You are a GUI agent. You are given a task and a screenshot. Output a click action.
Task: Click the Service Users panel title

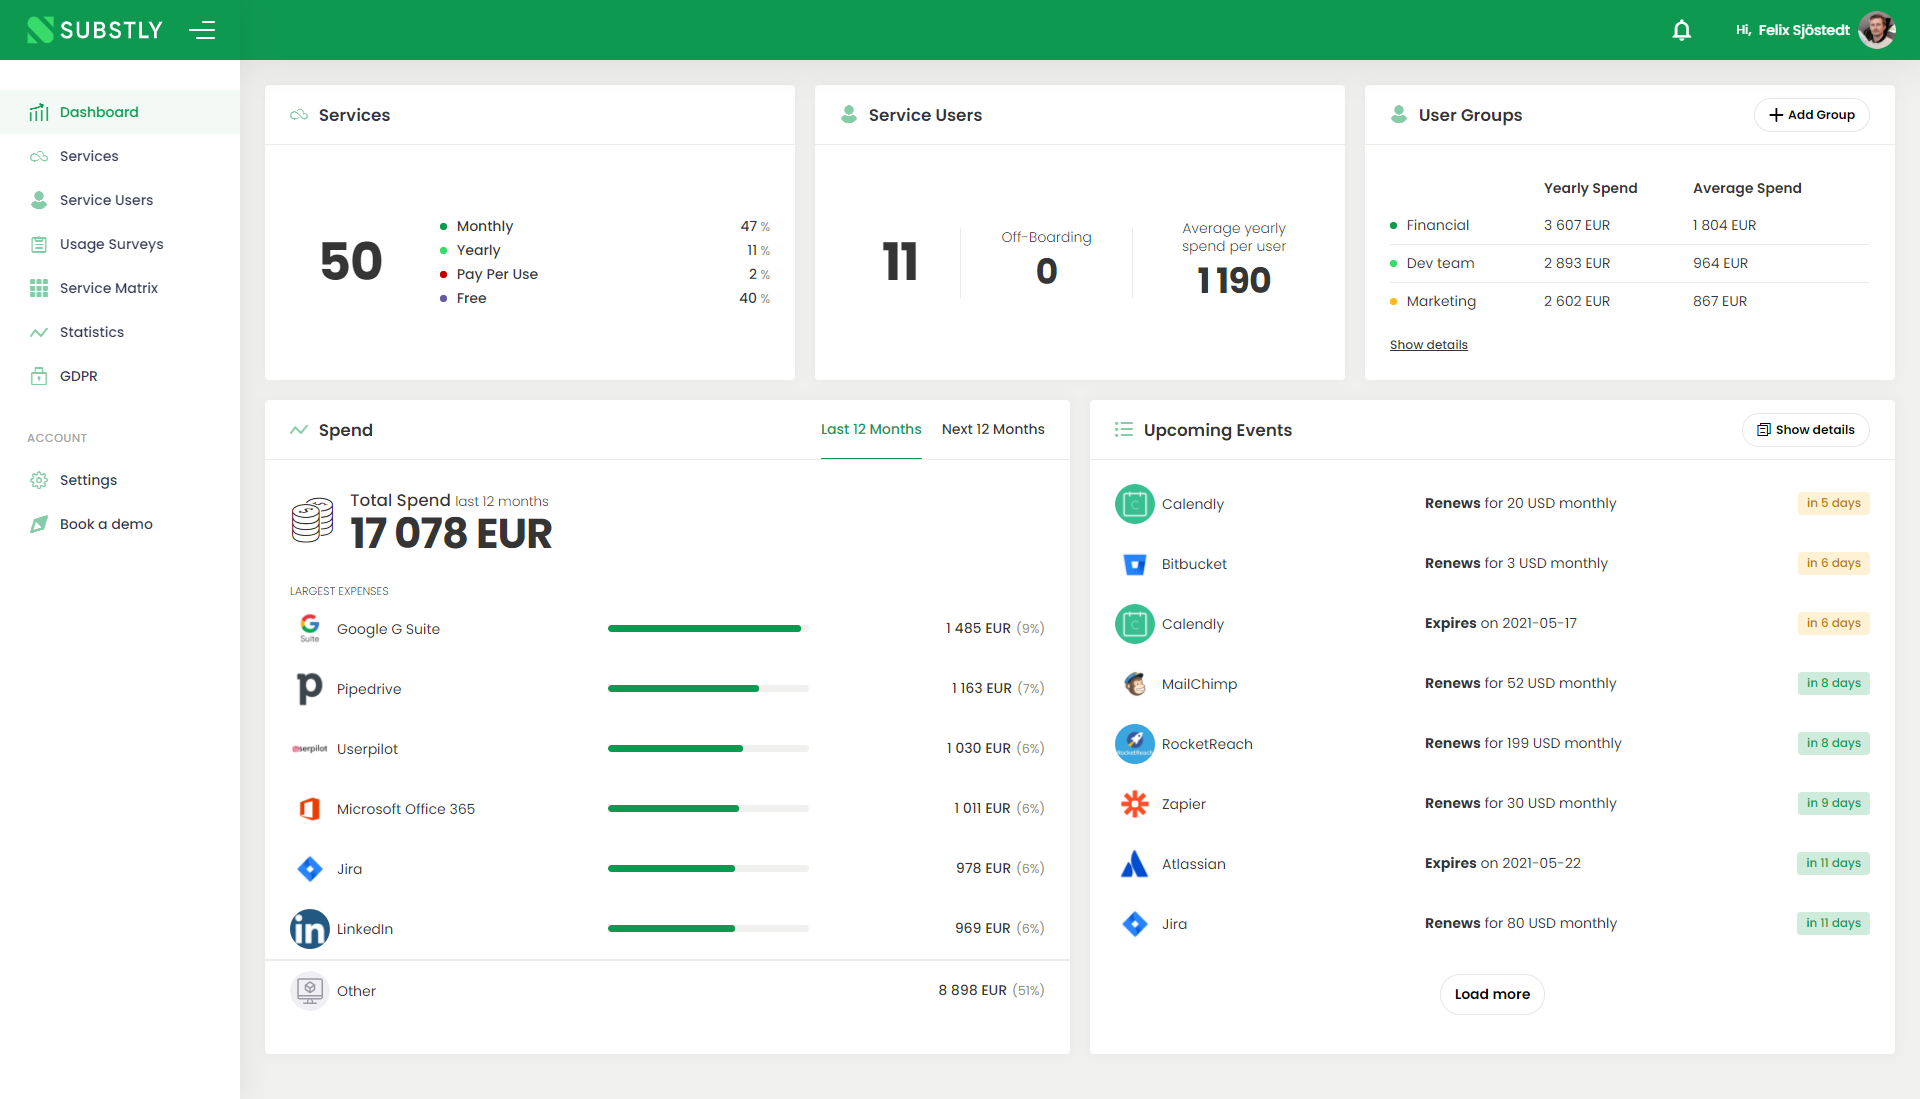click(925, 115)
